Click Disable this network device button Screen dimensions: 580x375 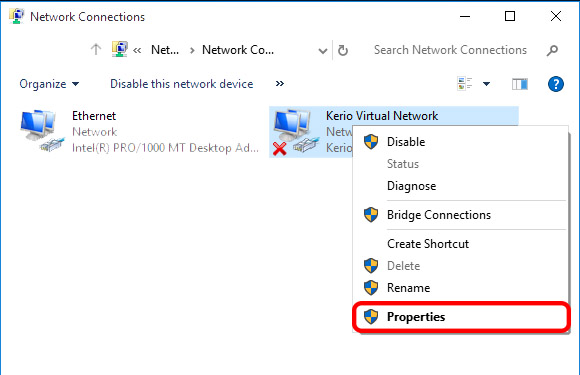pos(182,84)
